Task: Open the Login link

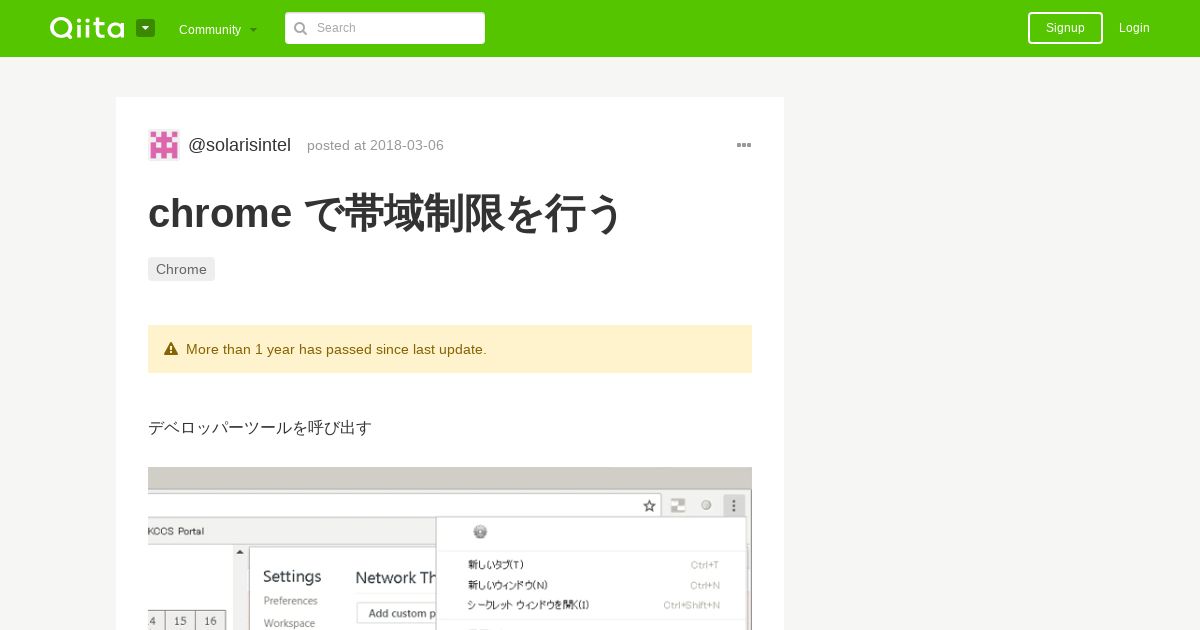Action: coord(1134,28)
